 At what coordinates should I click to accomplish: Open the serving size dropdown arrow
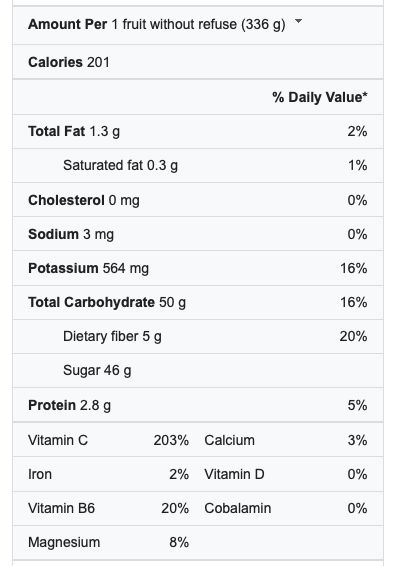point(298,22)
